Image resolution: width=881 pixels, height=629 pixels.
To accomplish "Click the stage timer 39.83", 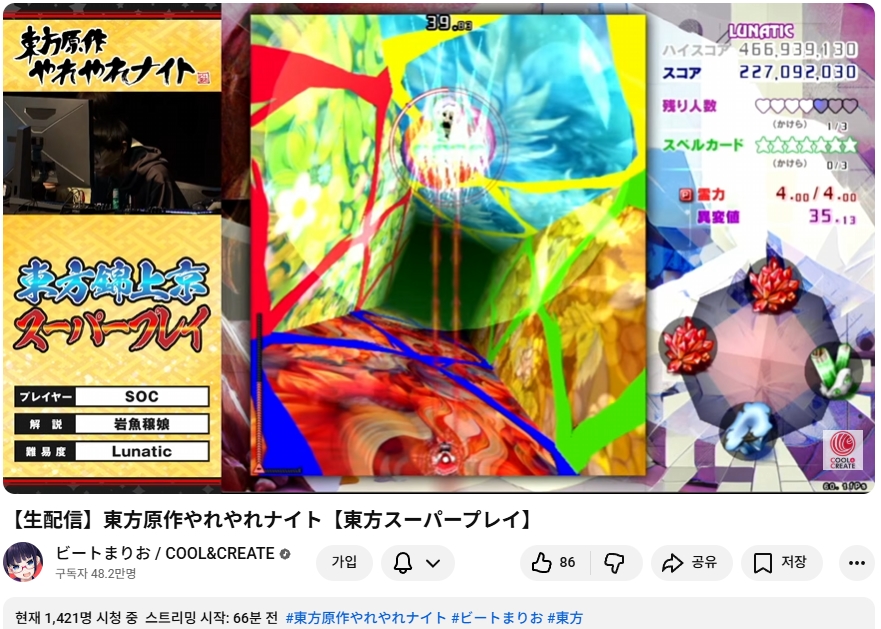I will coord(448,23).
